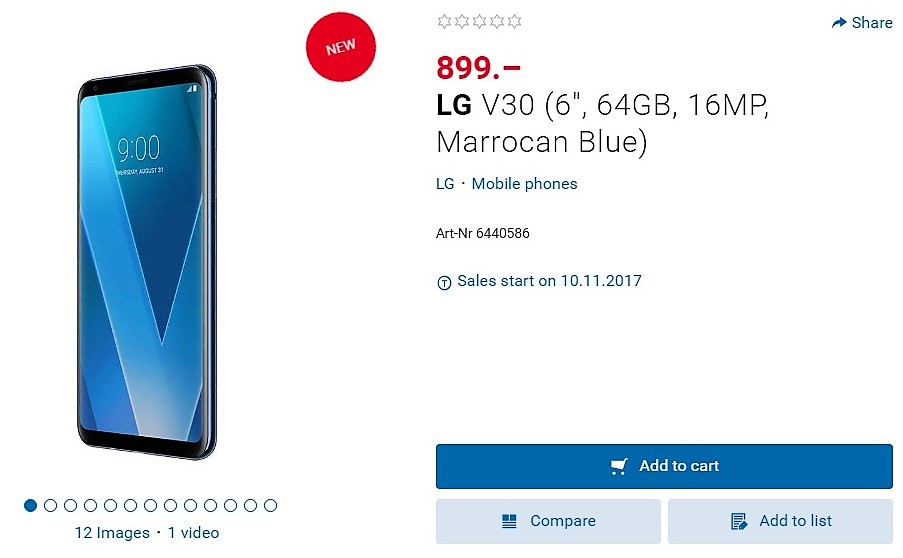The height and width of the screenshot is (558, 903).
Task: Open the LG brand link
Action: pos(445,184)
